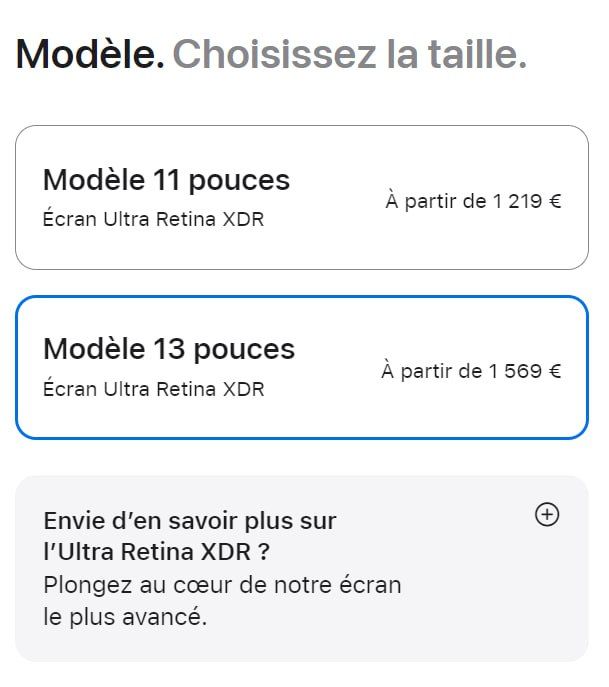Screen dimensions: 609x687
Task: Click the "Choisissez la taille." heading text
Action: point(349,54)
